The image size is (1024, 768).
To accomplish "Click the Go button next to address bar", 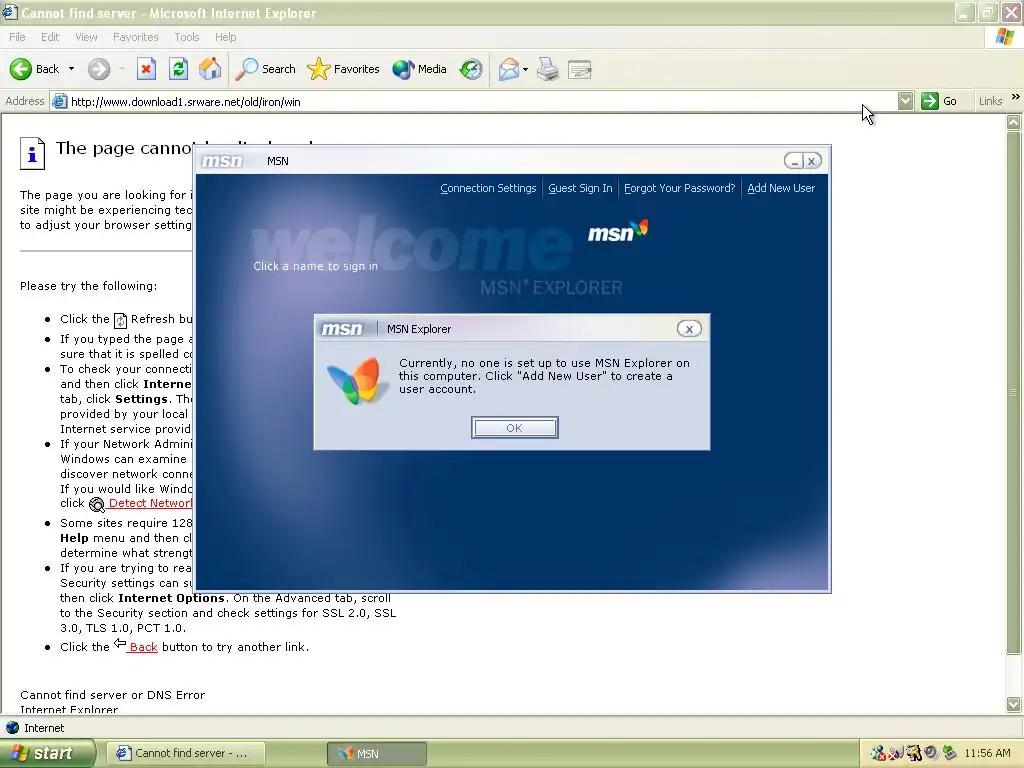I will pyautogui.click(x=939, y=101).
